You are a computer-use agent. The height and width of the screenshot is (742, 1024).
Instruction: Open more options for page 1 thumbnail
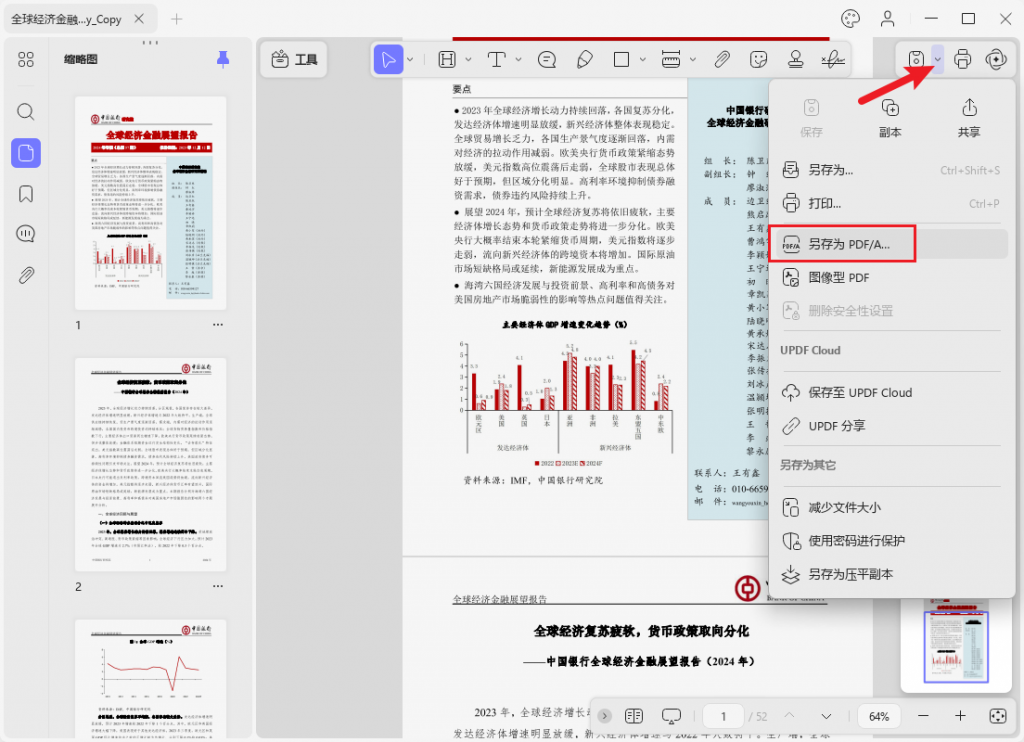click(217, 325)
